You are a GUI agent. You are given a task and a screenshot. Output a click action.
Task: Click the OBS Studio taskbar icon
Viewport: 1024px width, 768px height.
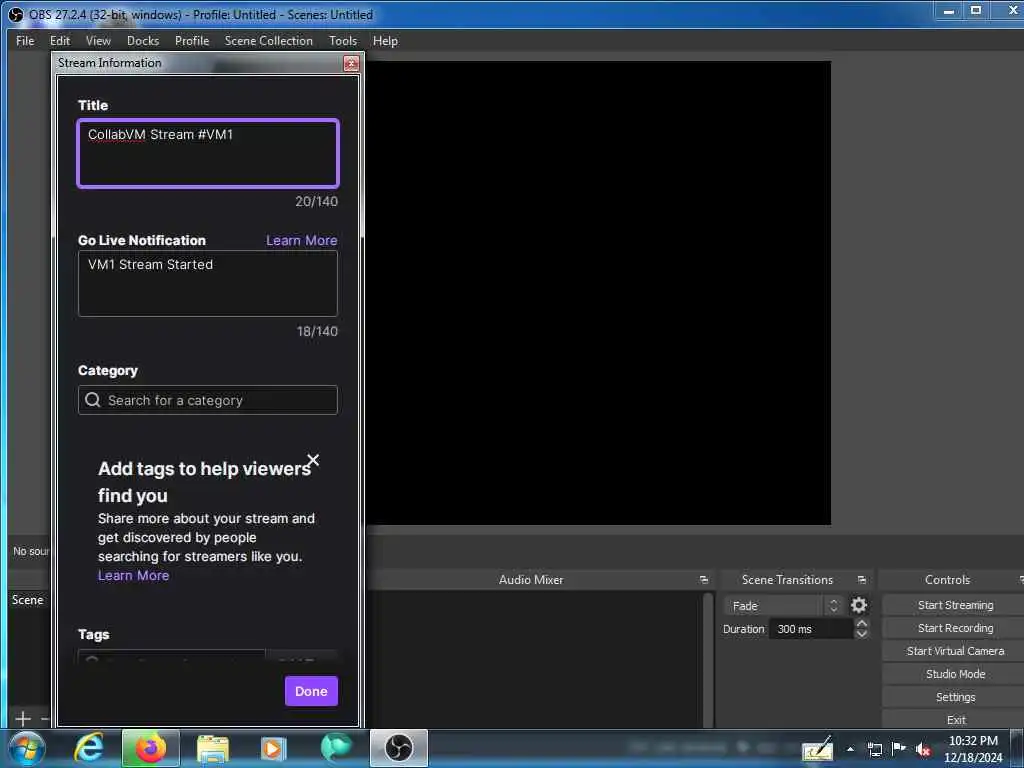(398, 748)
